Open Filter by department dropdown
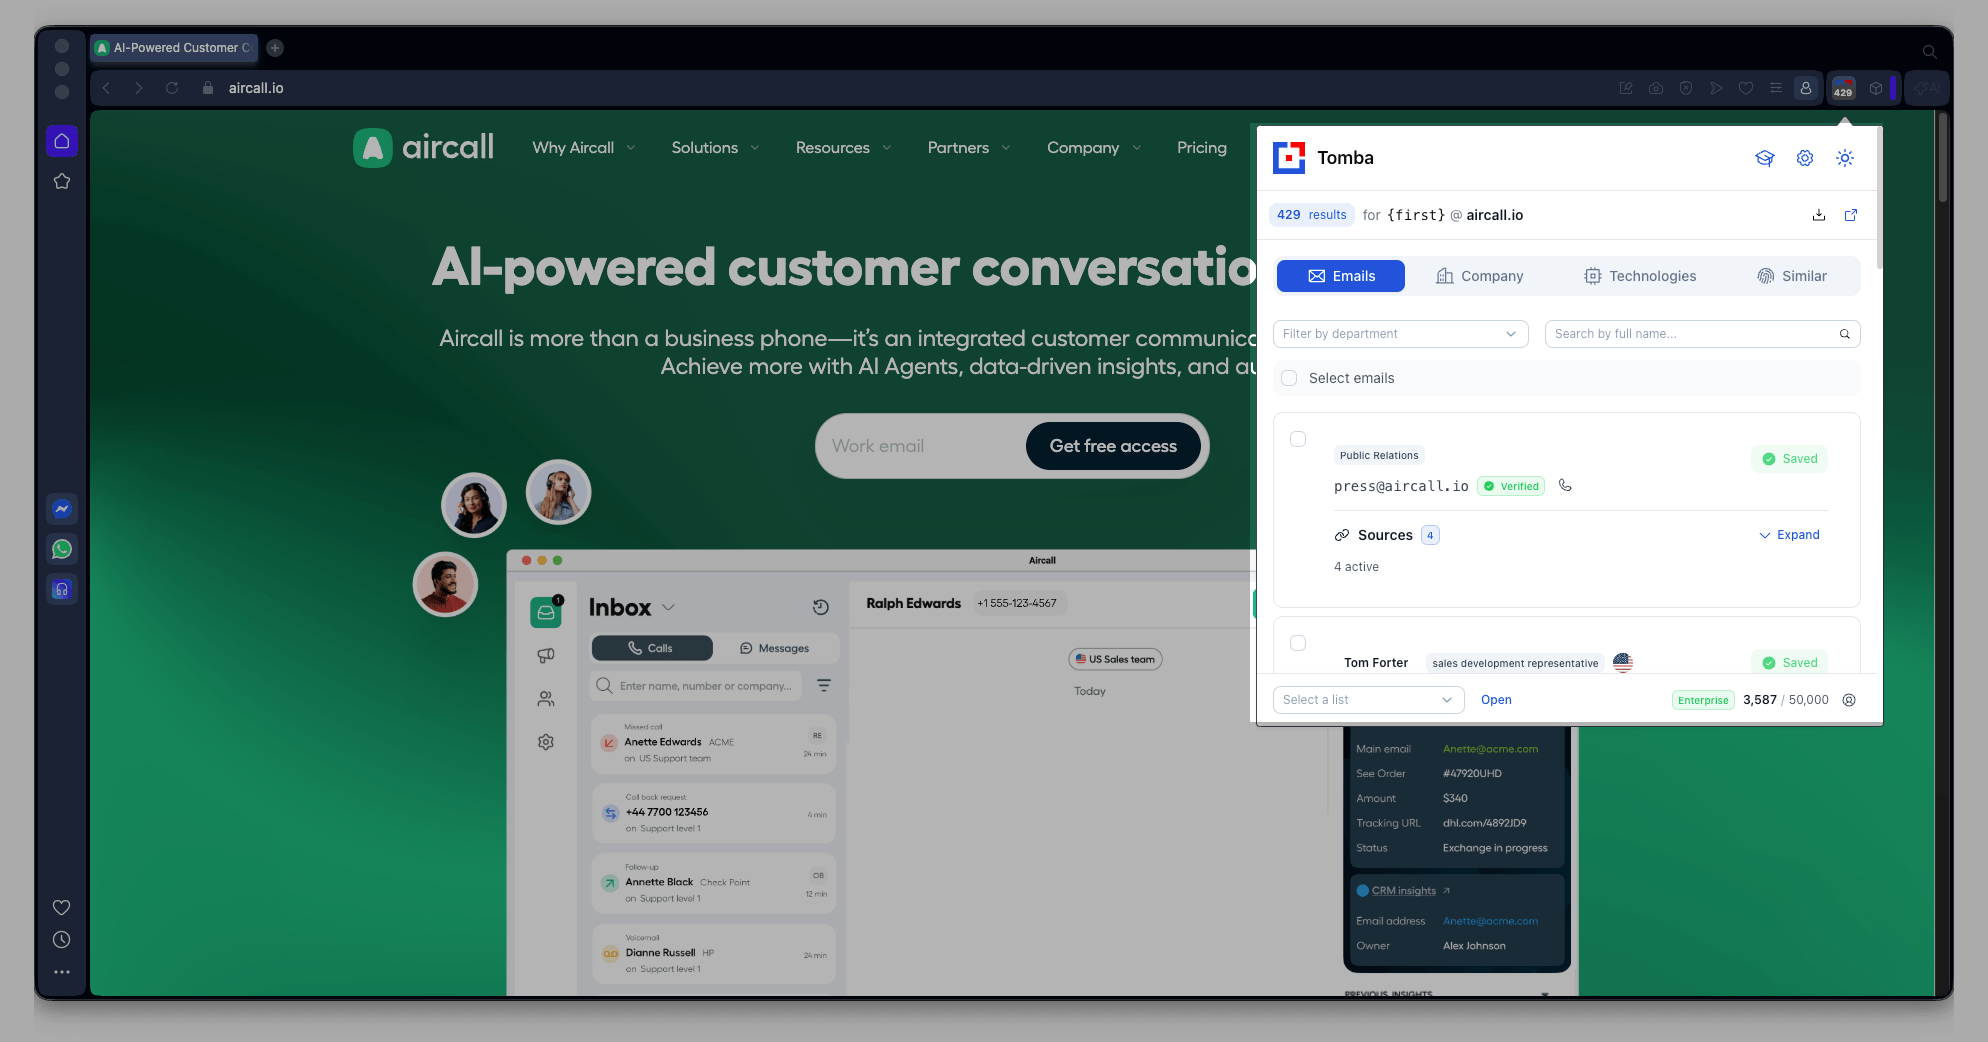Screen dimensions: 1988x1042 [1399, 334]
